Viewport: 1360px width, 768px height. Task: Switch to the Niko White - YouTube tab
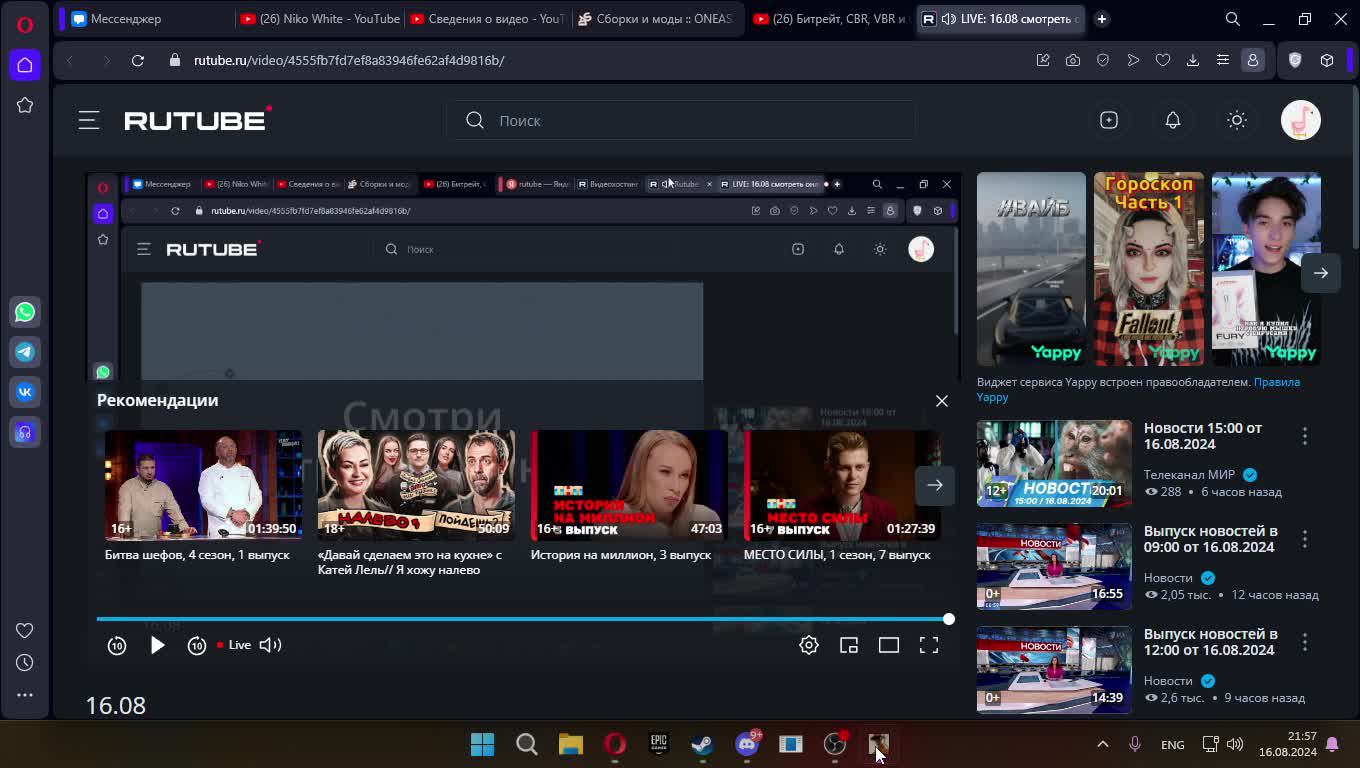click(320, 18)
